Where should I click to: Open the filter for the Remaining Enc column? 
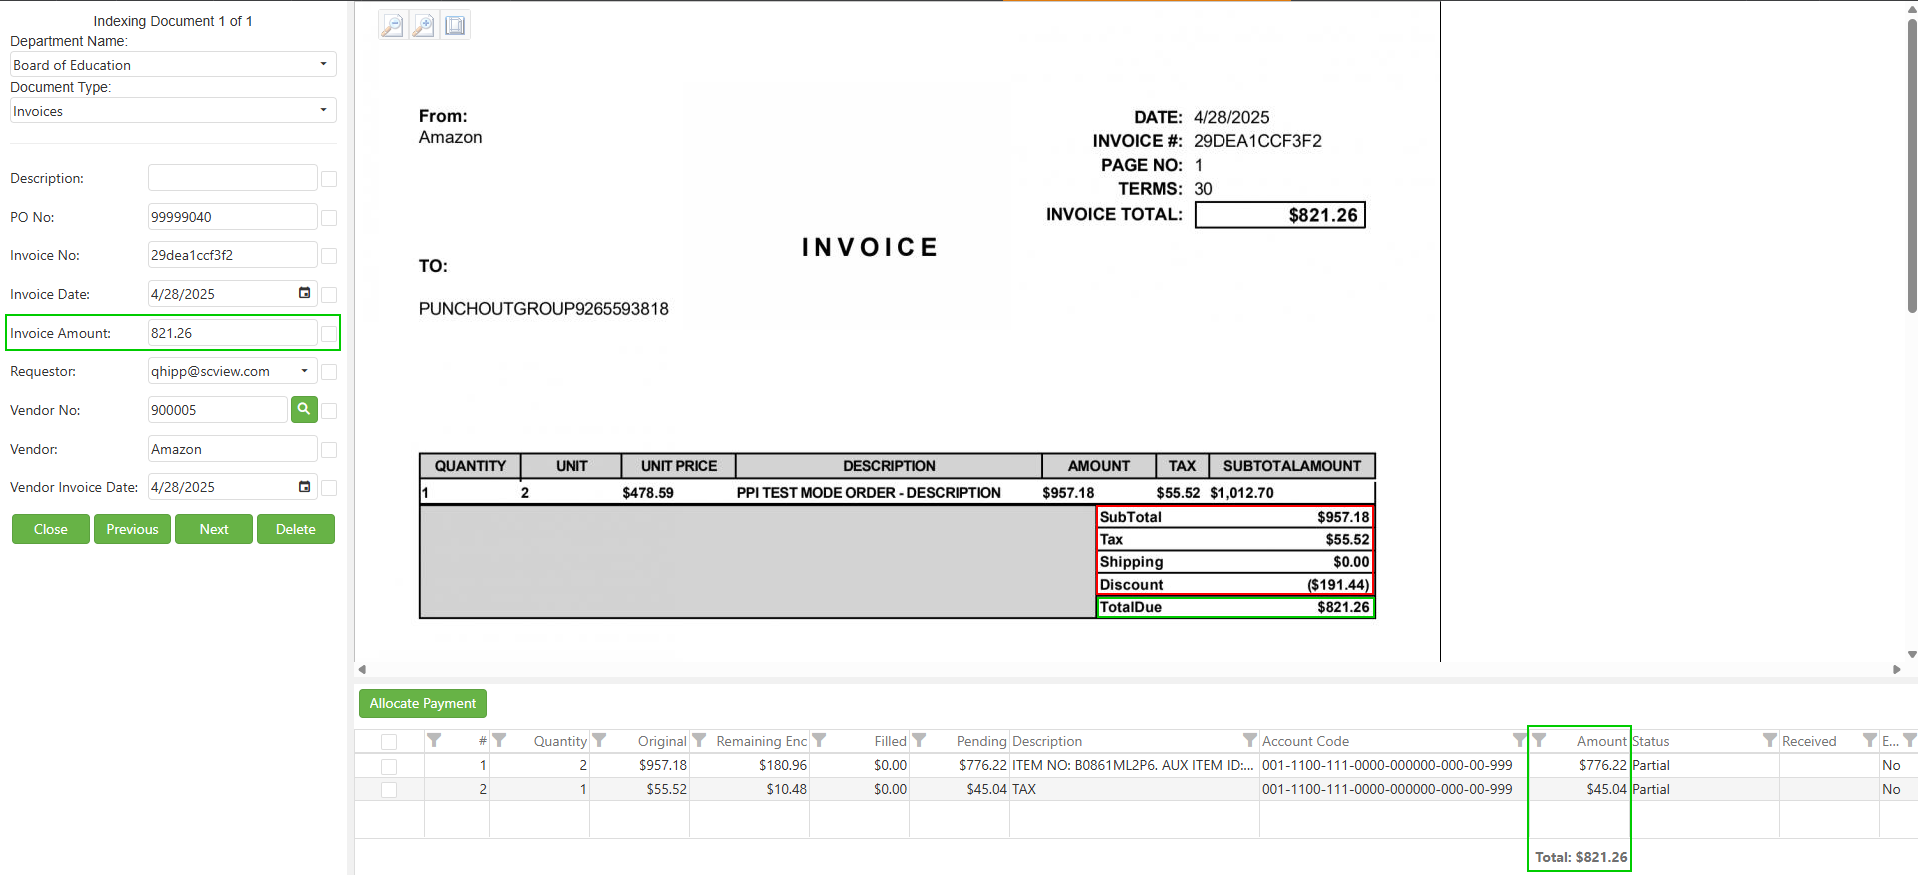pos(699,740)
